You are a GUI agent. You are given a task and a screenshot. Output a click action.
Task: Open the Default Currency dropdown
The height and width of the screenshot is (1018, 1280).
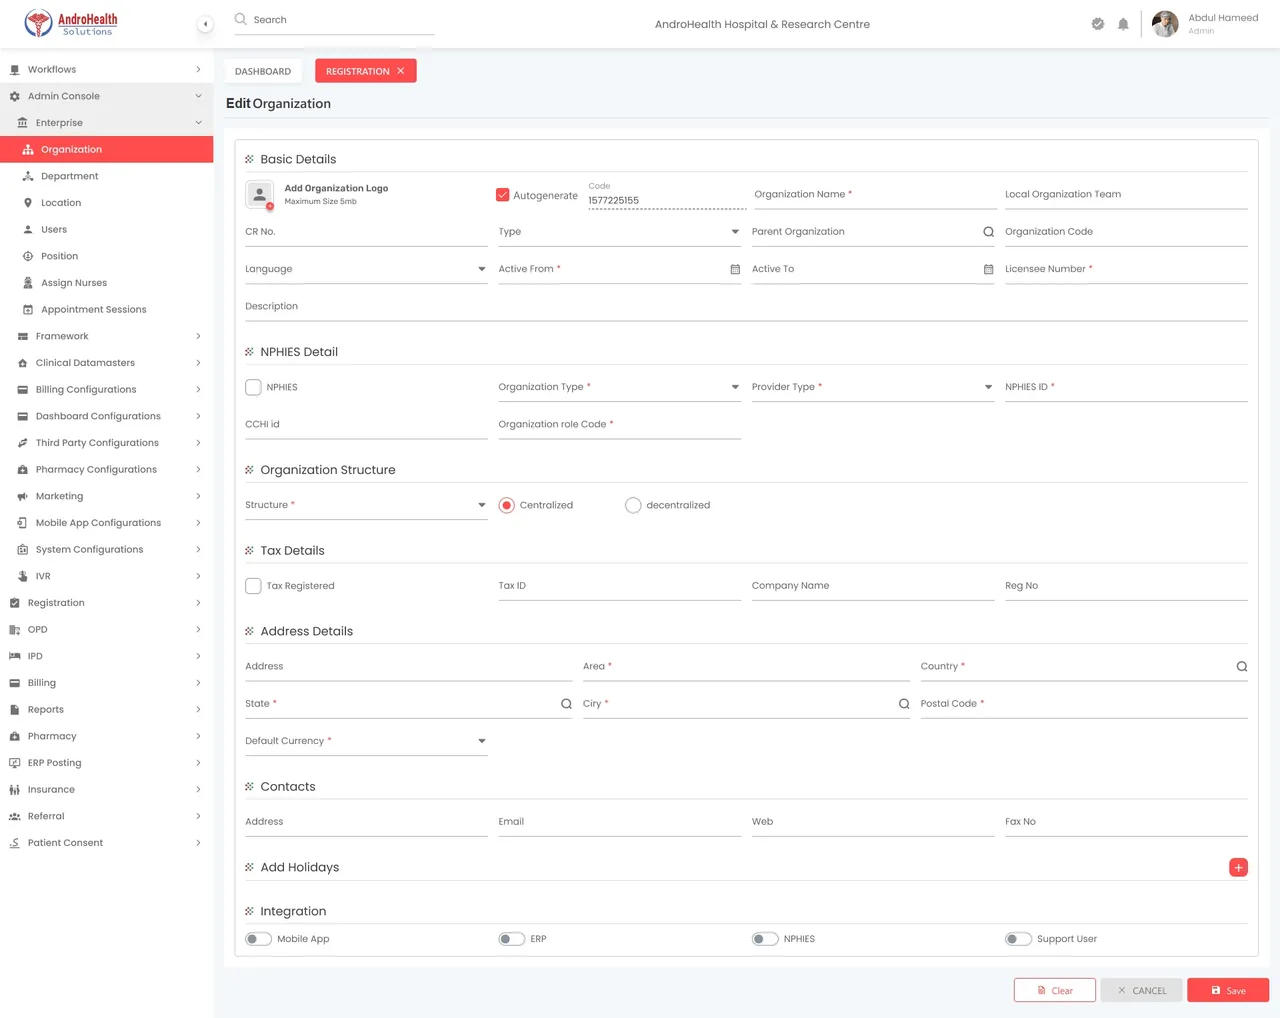pos(366,741)
